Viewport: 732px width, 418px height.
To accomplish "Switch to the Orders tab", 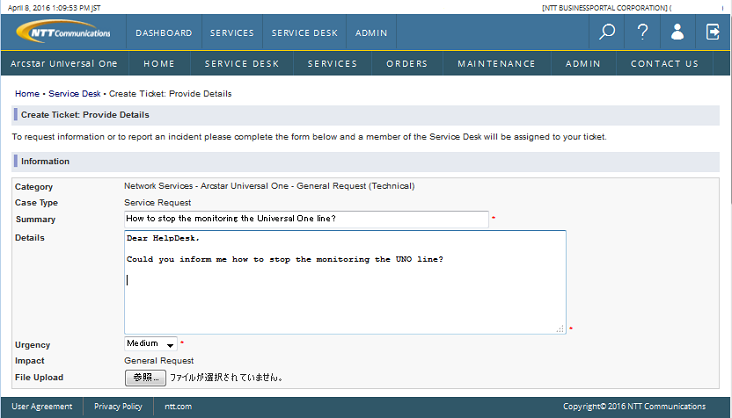I will [x=407, y=64].
